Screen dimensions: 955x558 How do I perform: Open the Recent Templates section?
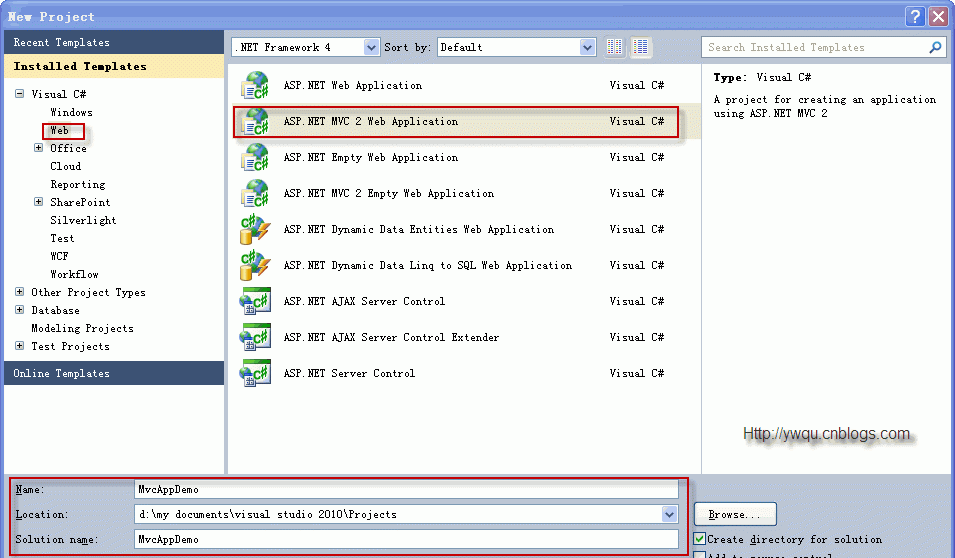[114, 42]
